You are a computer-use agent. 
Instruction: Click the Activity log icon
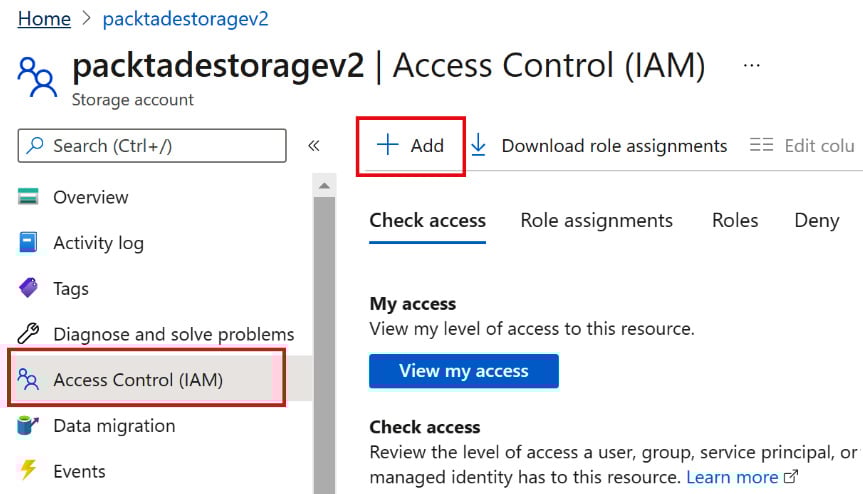pyautogui.click(x=28, y=243)
